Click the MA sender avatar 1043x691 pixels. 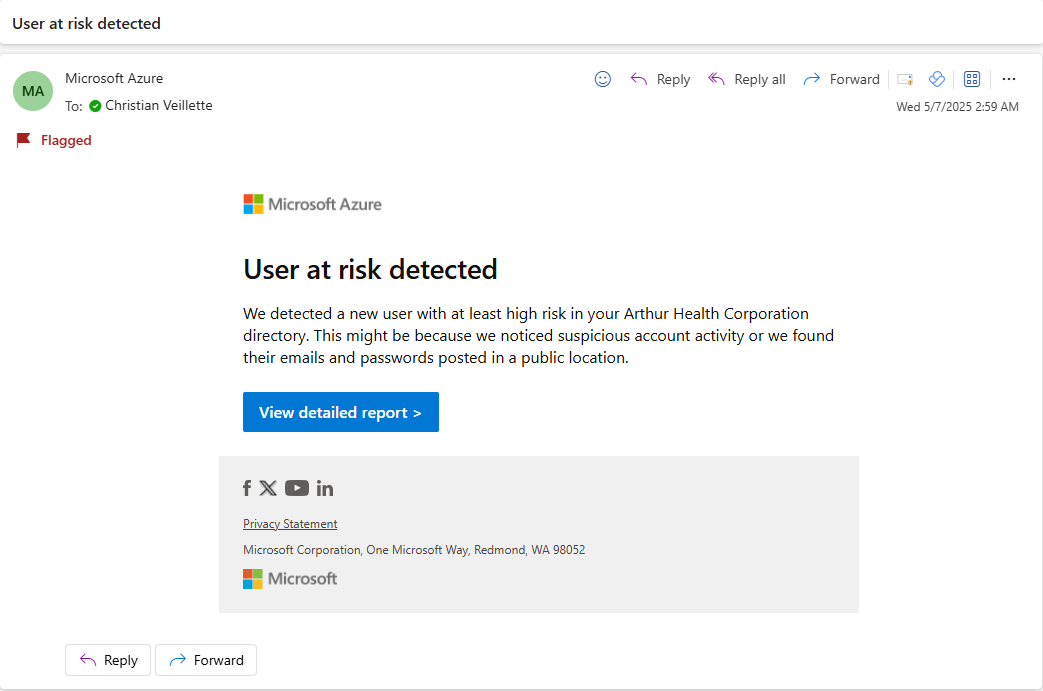coord(33,91)
